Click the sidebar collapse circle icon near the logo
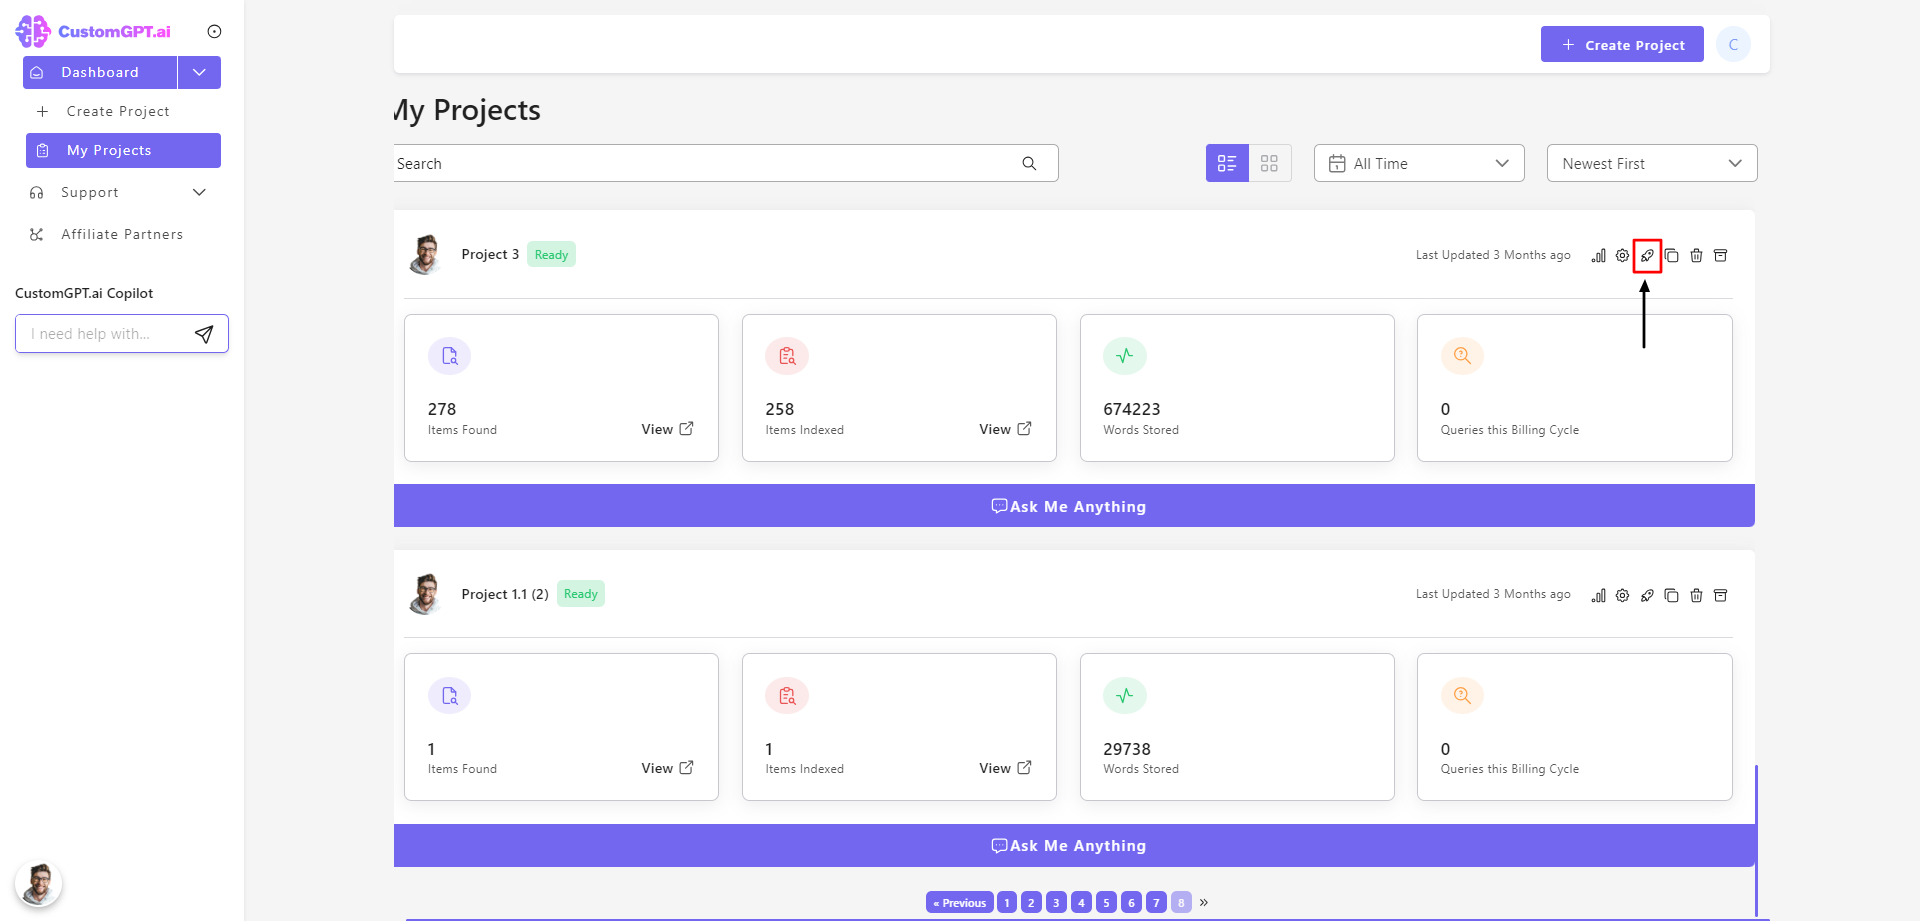The width and height of the screenshot is (1920, 921). pos(214,31)
